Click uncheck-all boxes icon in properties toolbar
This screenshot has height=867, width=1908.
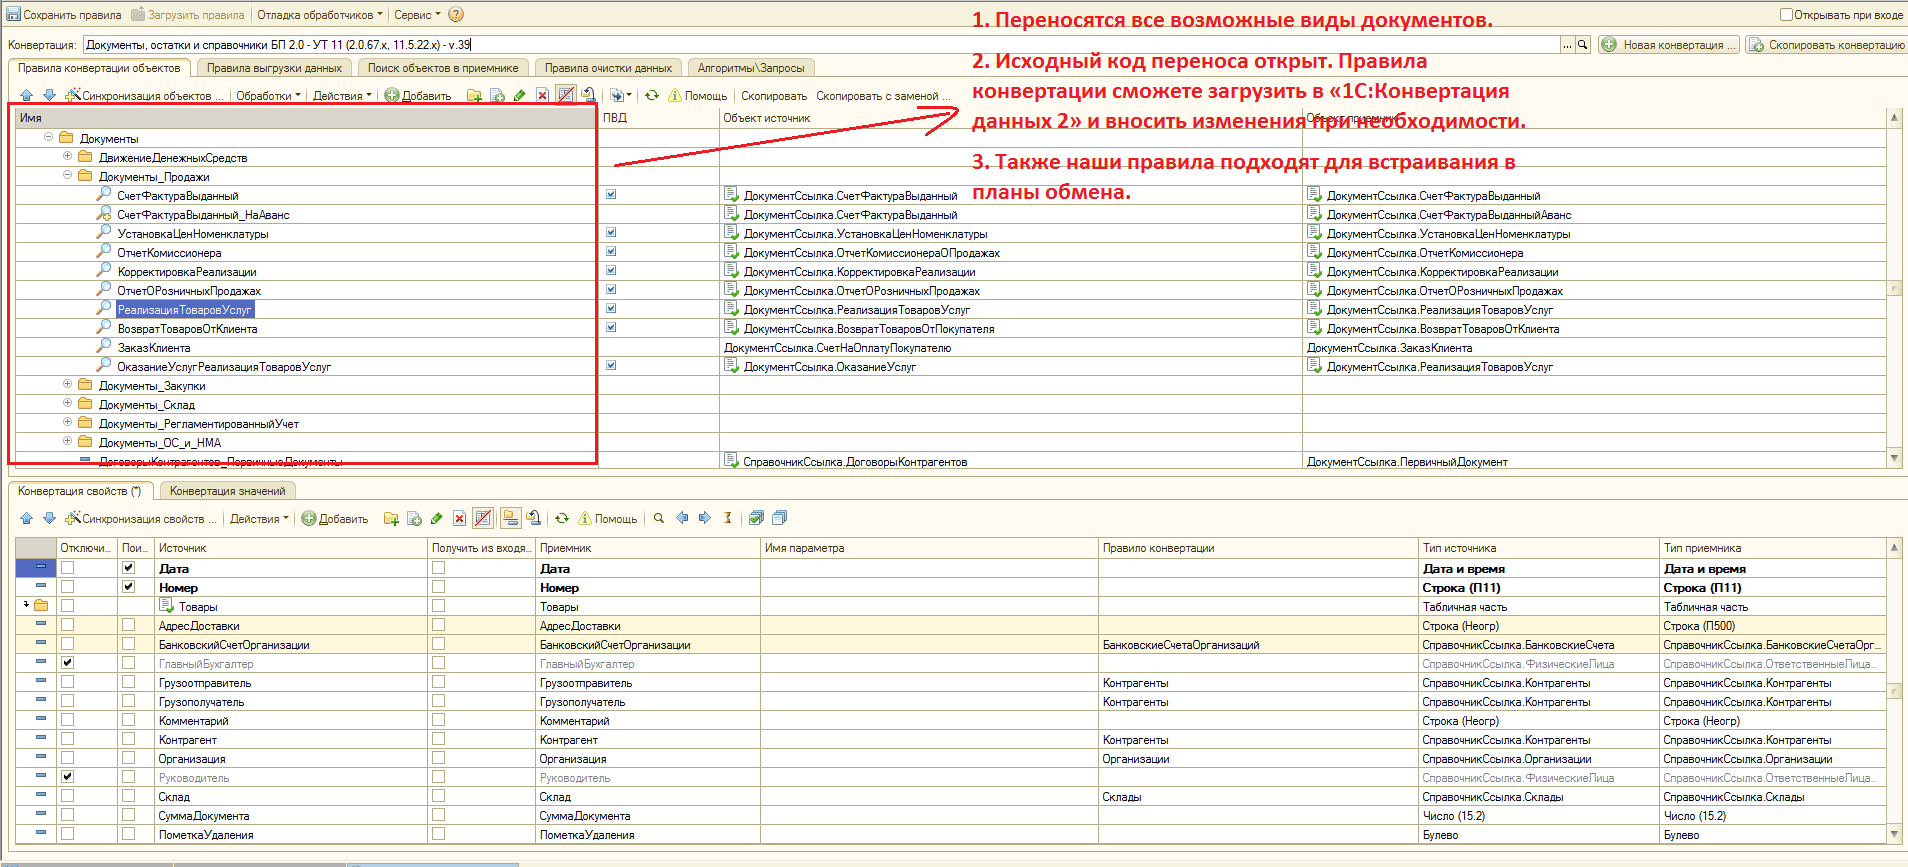click(x=780, y=518)
